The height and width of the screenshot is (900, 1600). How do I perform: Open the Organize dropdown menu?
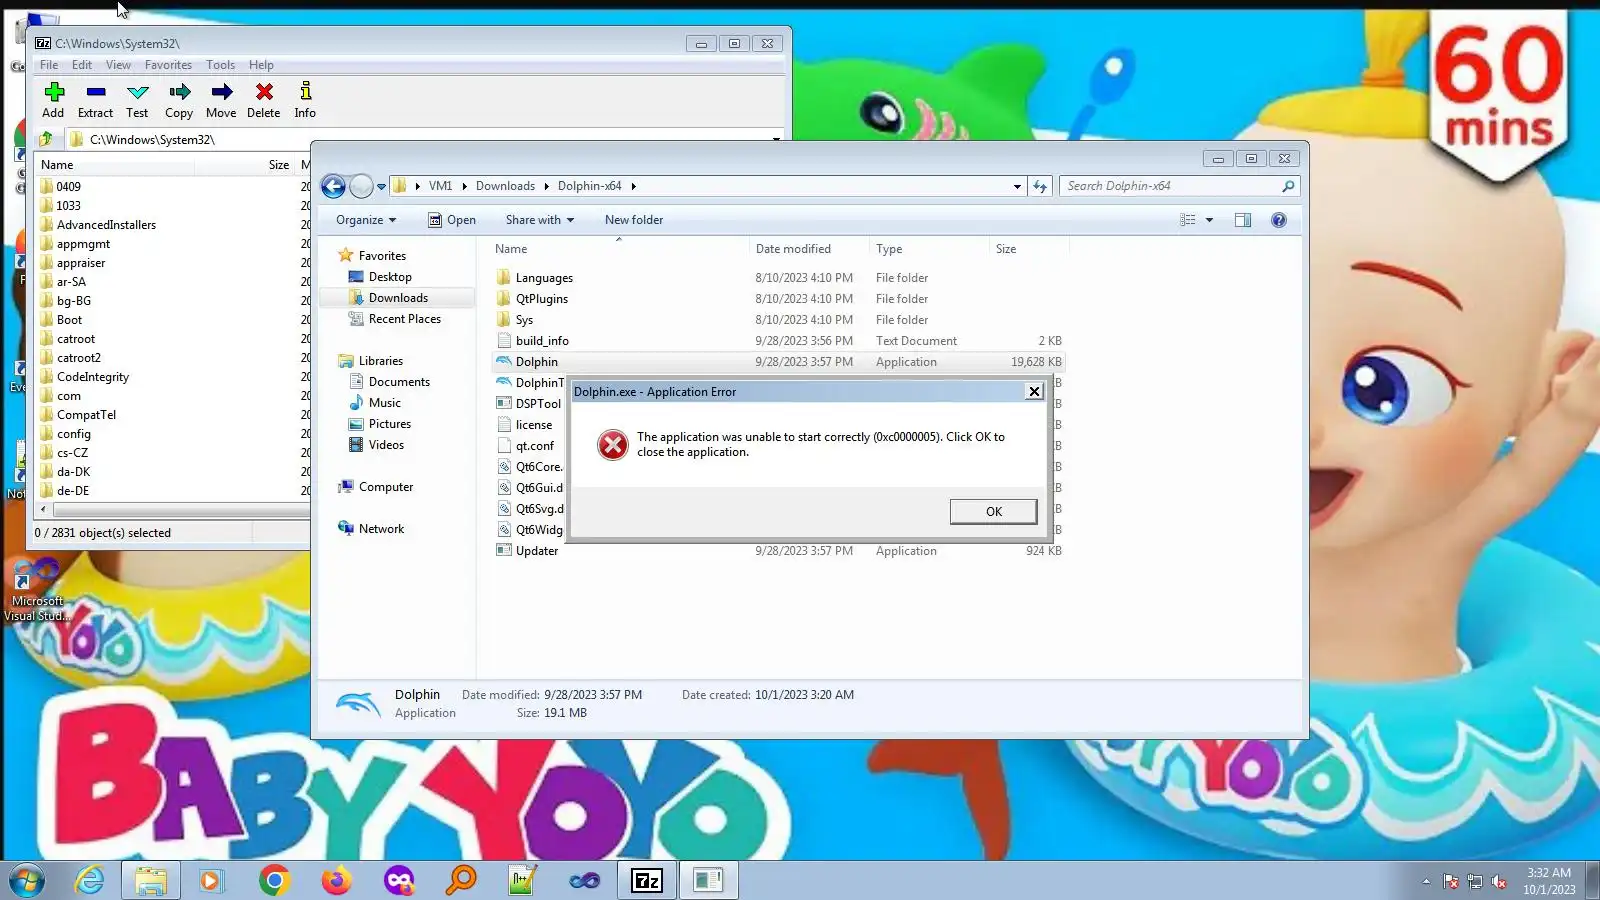(366, 220)
